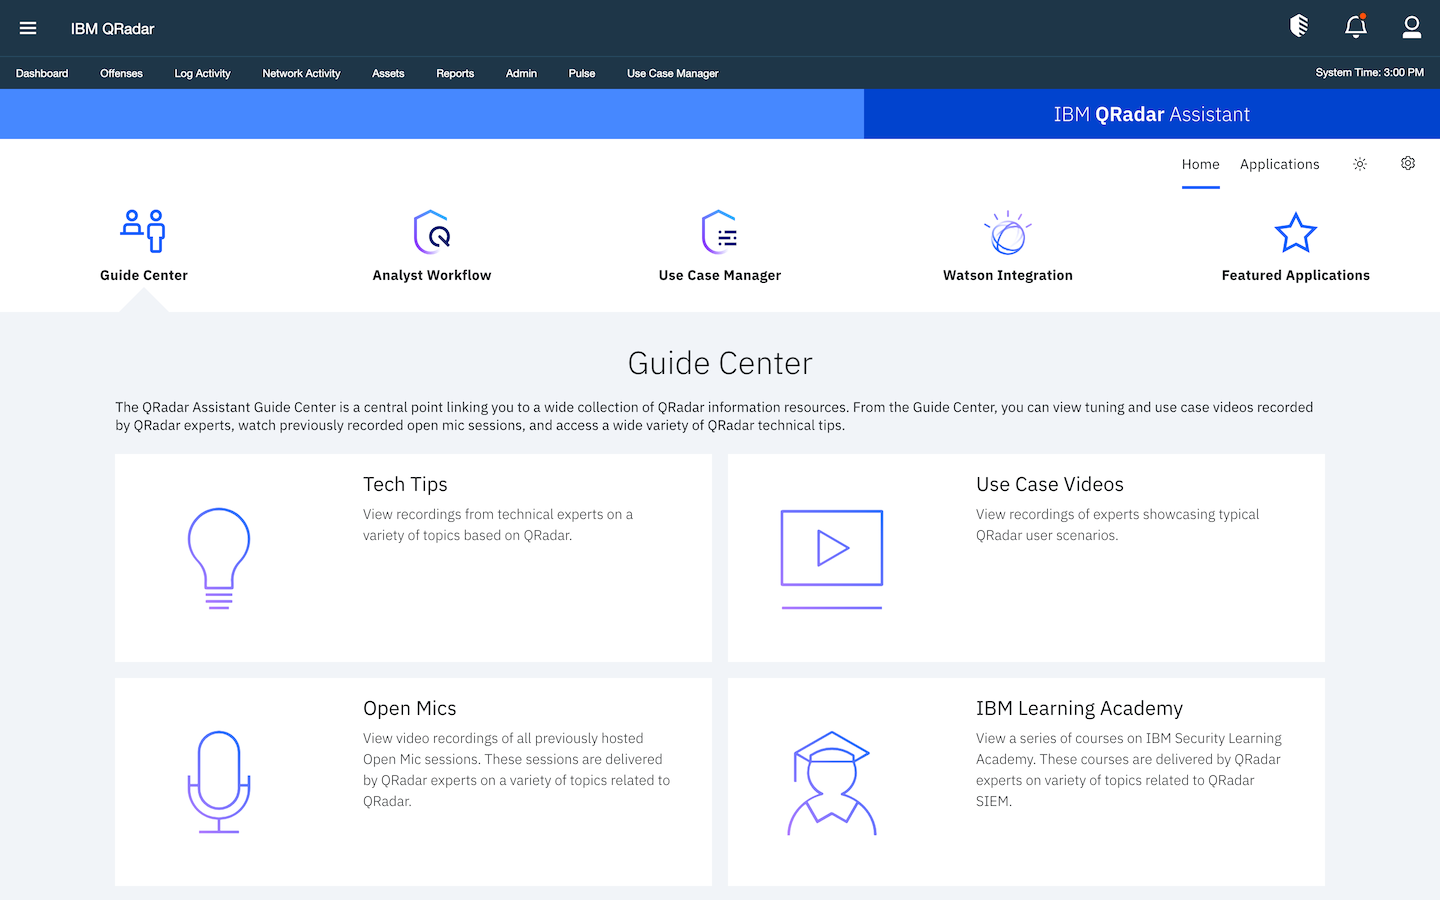Click the Tech Tips card

[413, 557]
